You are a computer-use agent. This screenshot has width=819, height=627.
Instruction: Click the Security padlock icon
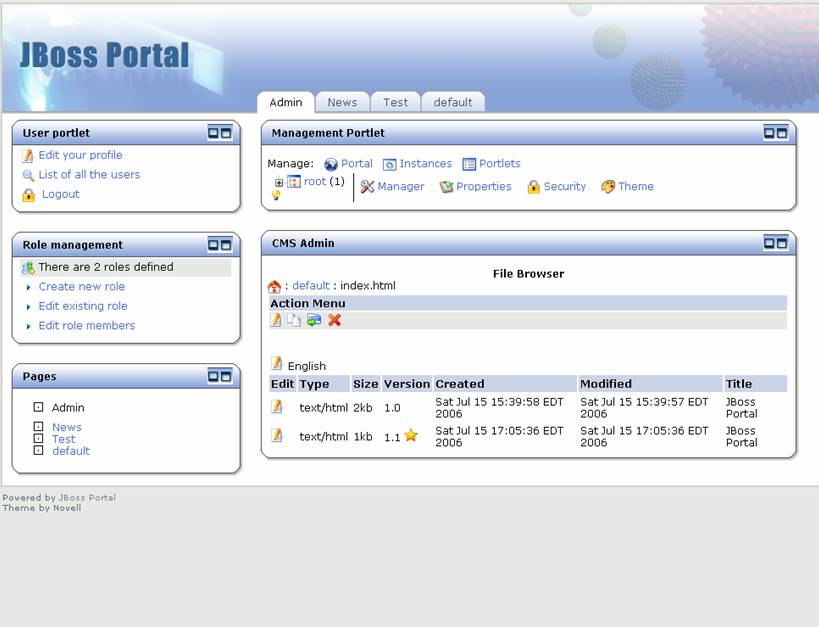tap(533, 187)
